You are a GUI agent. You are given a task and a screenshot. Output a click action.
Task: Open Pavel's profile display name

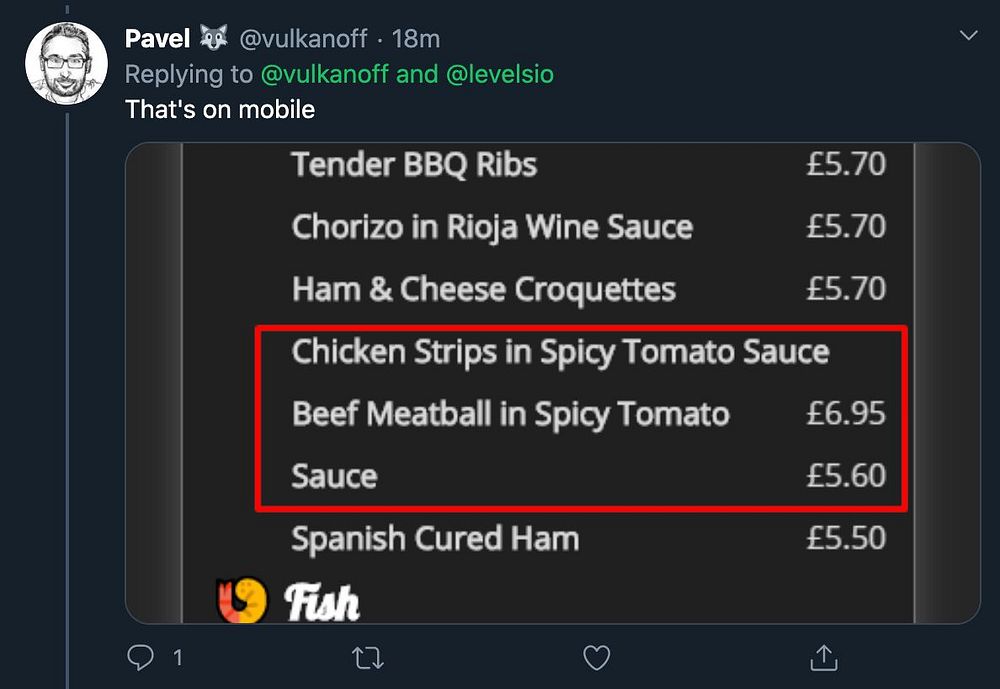pos(158,39)
